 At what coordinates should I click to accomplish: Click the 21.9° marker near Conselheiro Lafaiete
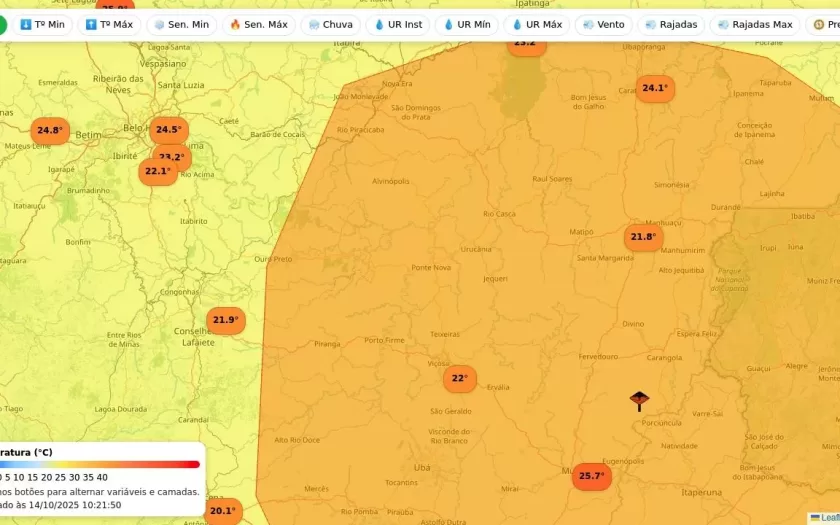coord(225,320)
